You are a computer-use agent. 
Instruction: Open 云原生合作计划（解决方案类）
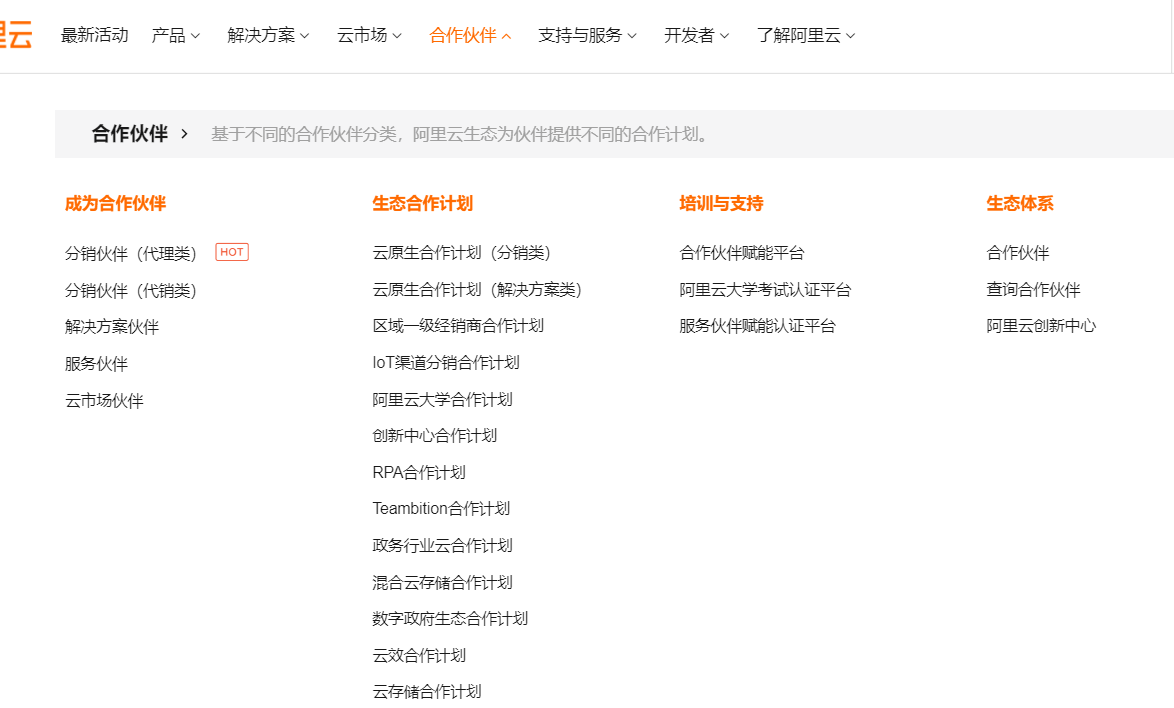478,290
